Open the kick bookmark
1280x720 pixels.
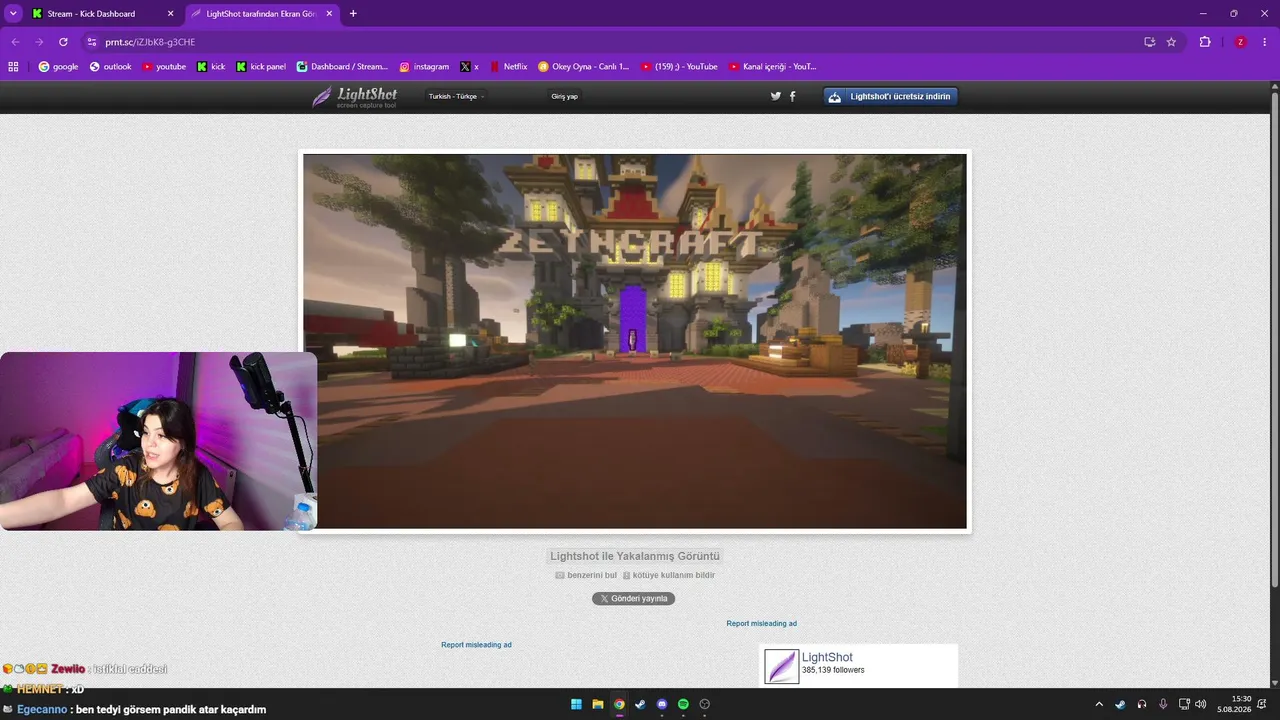pyautogui.click(x=211, y=67)
